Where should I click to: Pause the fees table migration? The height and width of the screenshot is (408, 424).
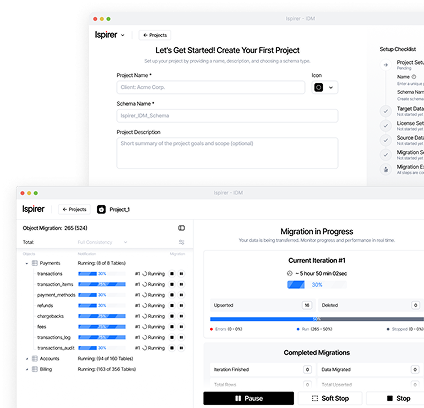pos(181,327)
